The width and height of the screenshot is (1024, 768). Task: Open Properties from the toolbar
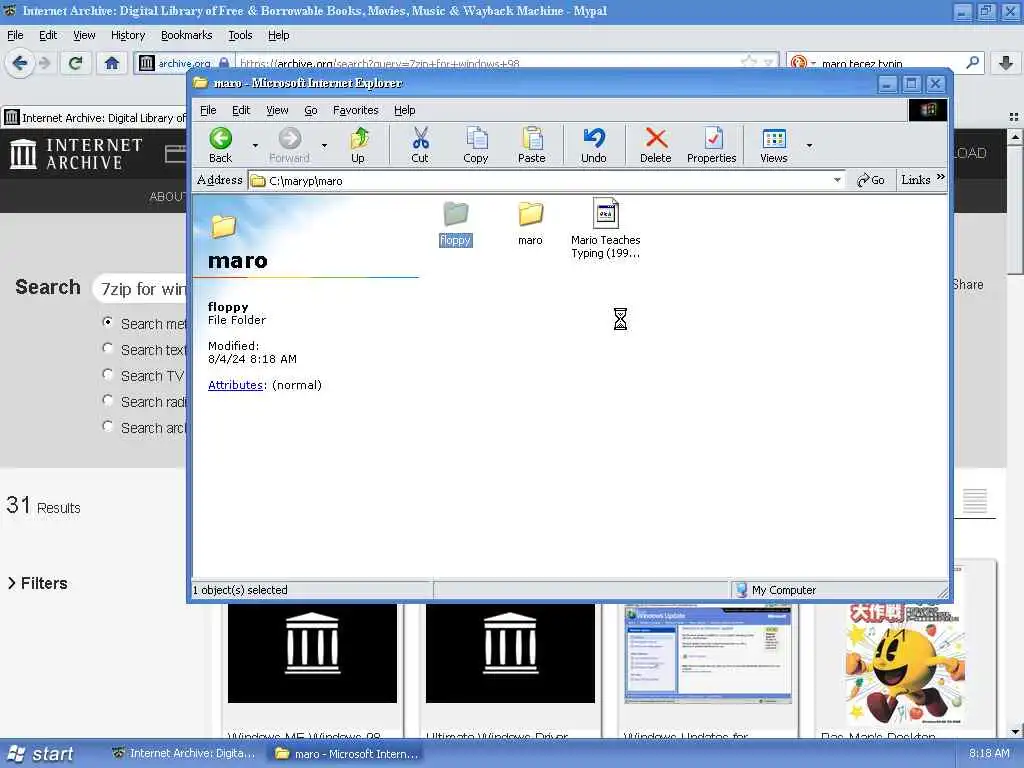coord(712,145)
